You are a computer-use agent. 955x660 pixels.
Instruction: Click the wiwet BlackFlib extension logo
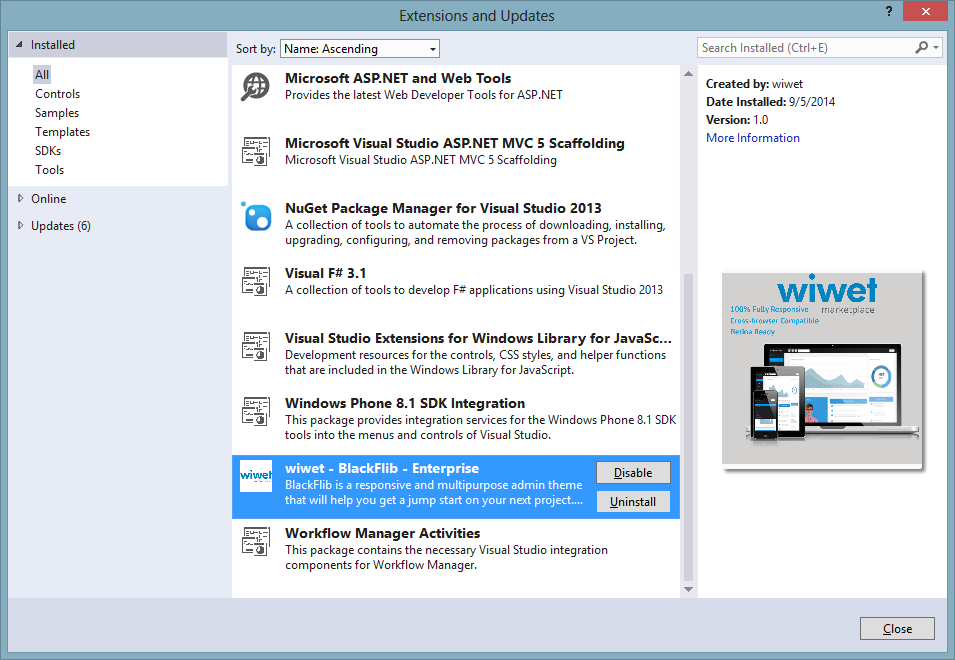pyautogui.click(x=256, y=476)
